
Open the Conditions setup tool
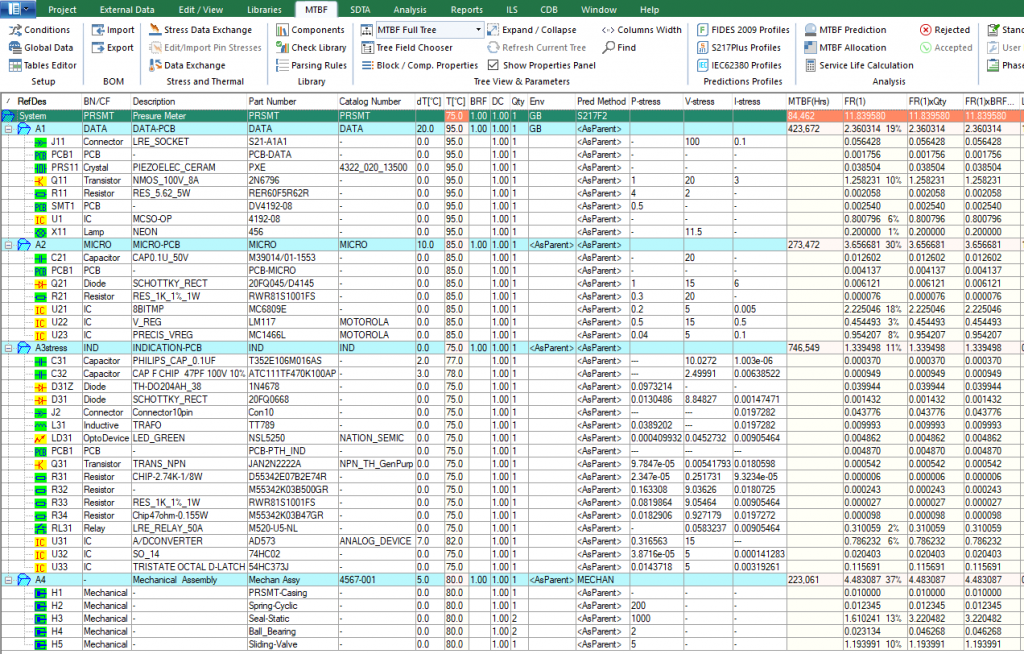tap(39, 30)
